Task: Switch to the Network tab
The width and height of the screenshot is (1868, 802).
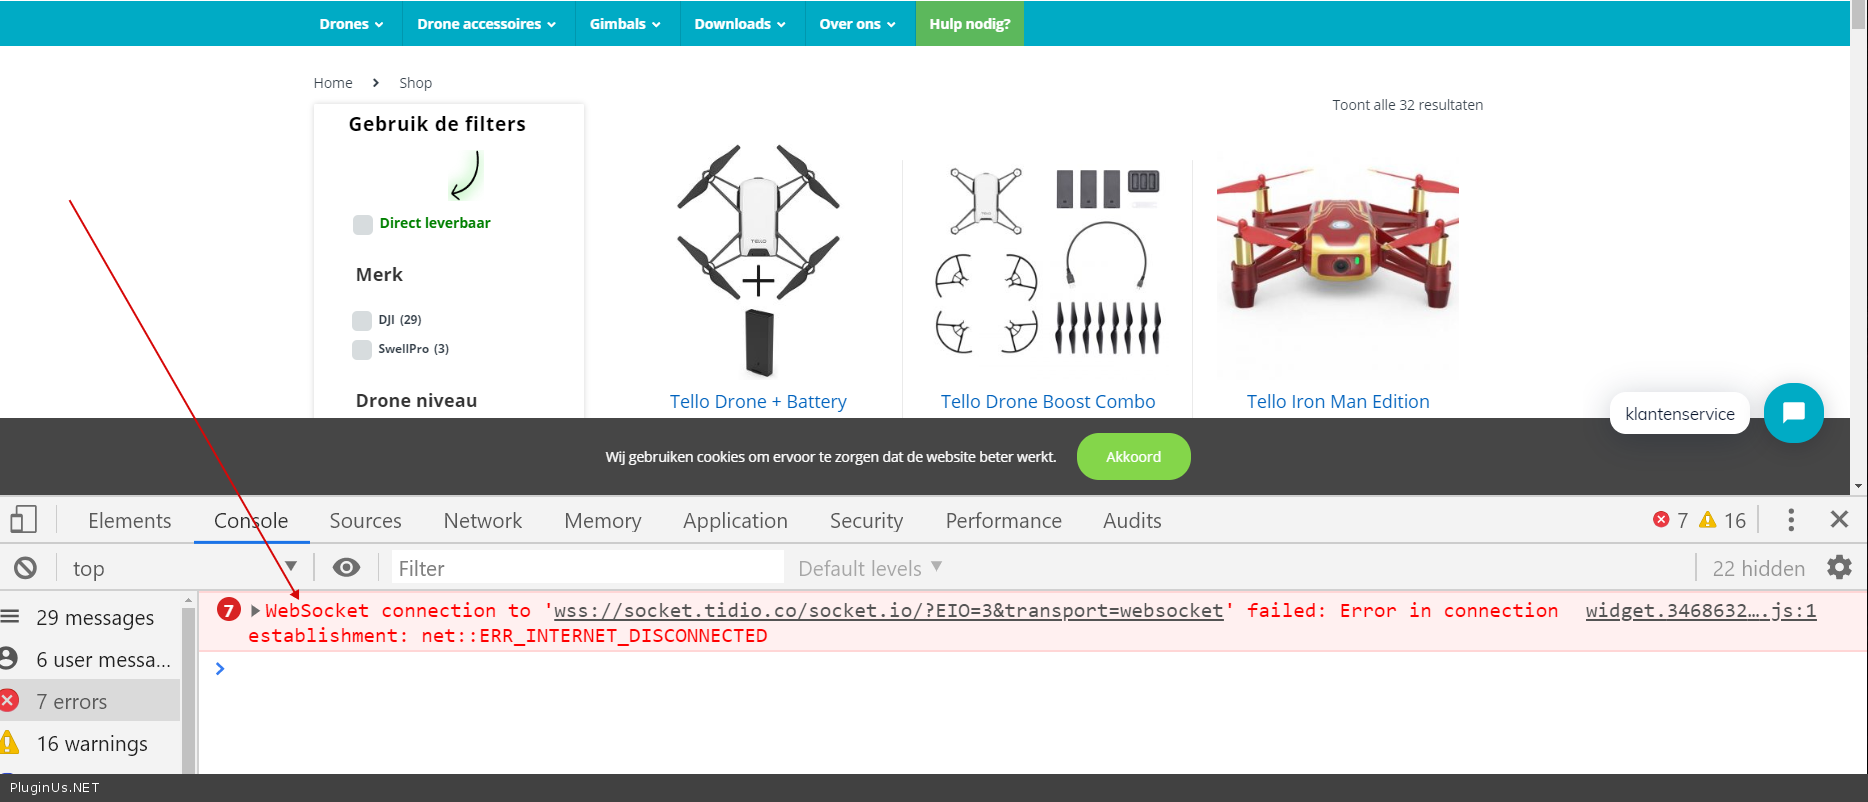Action: (x=482, y=520)
